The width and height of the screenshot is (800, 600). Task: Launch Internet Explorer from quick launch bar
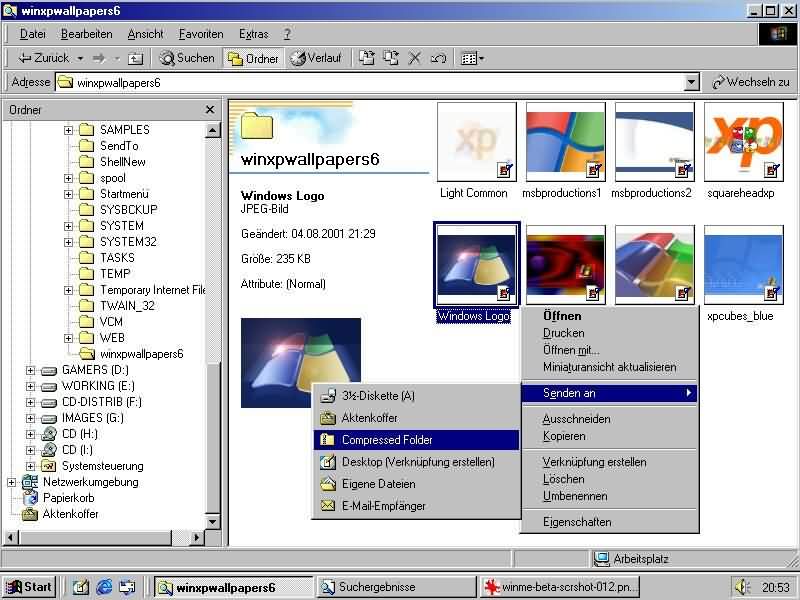coord(103,587)
